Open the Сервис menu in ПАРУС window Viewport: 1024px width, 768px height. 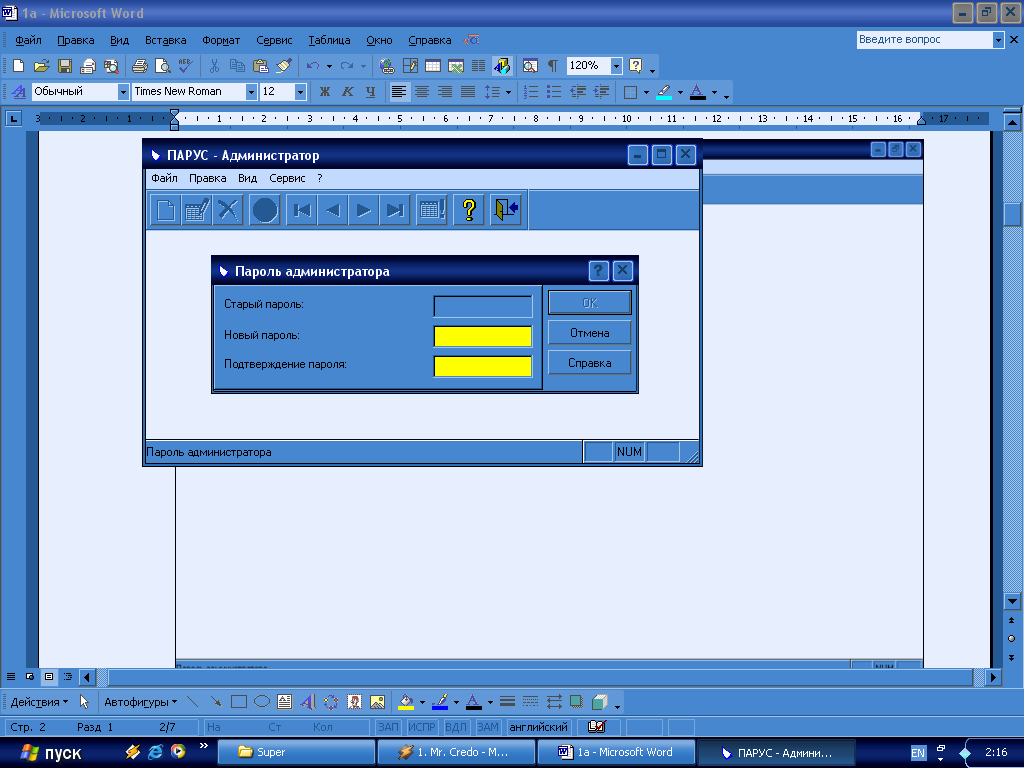pyautogui.click(x=287, y=178)
